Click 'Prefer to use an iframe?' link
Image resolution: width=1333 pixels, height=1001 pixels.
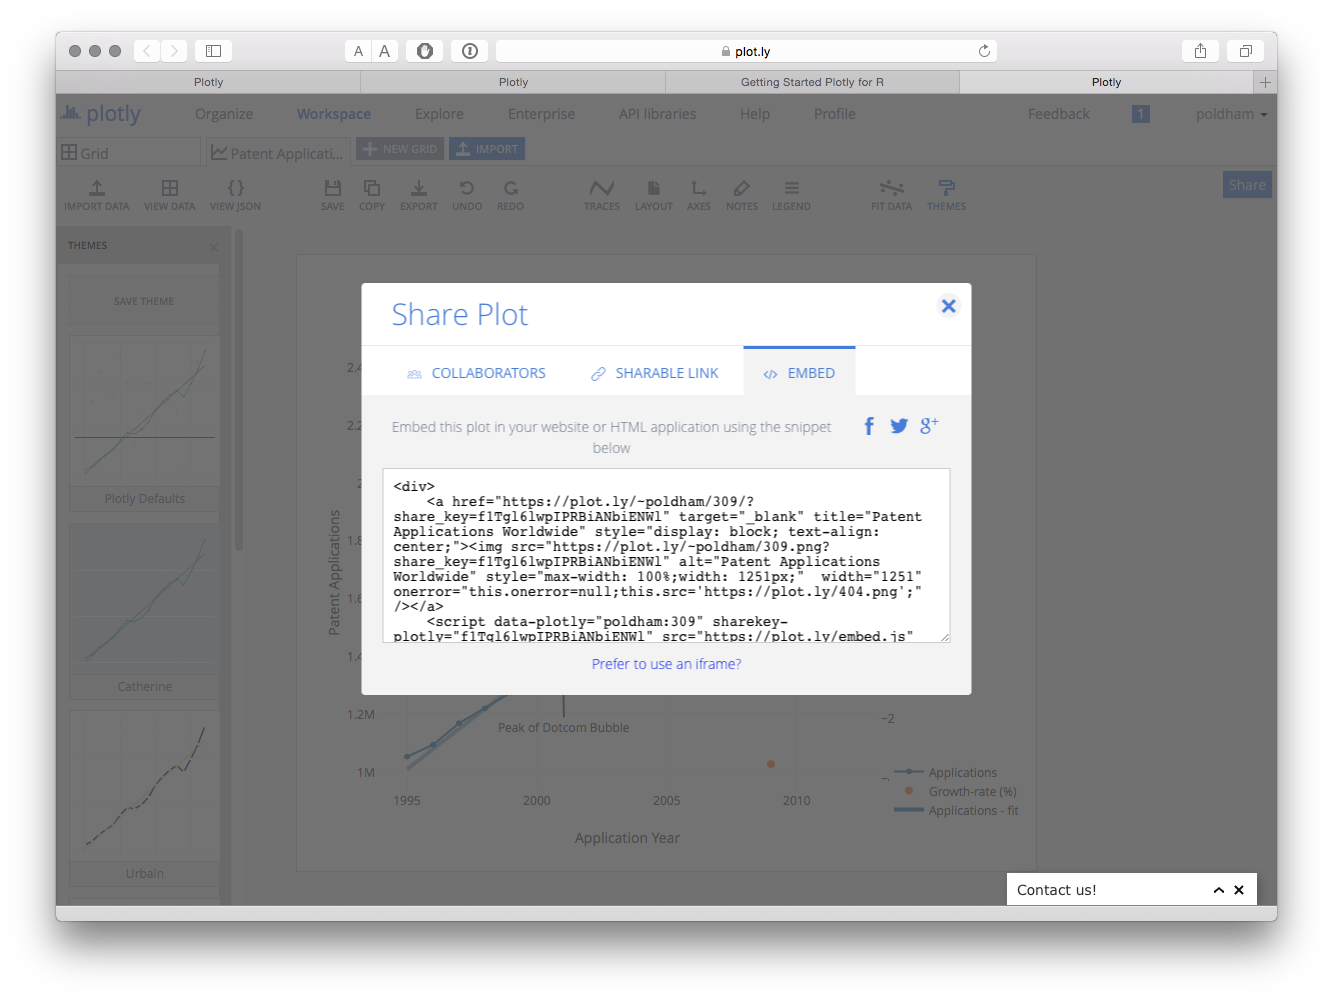666,664
